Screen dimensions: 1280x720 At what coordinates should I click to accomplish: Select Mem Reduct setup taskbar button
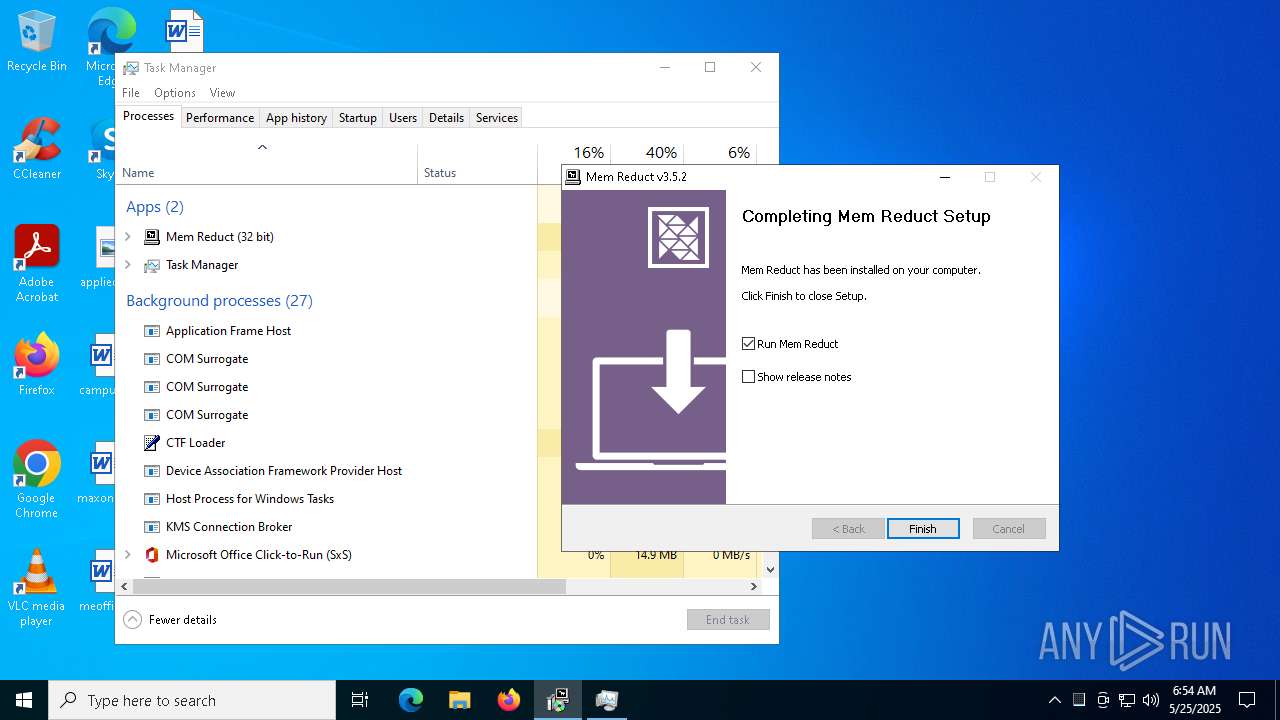[558, 700]
